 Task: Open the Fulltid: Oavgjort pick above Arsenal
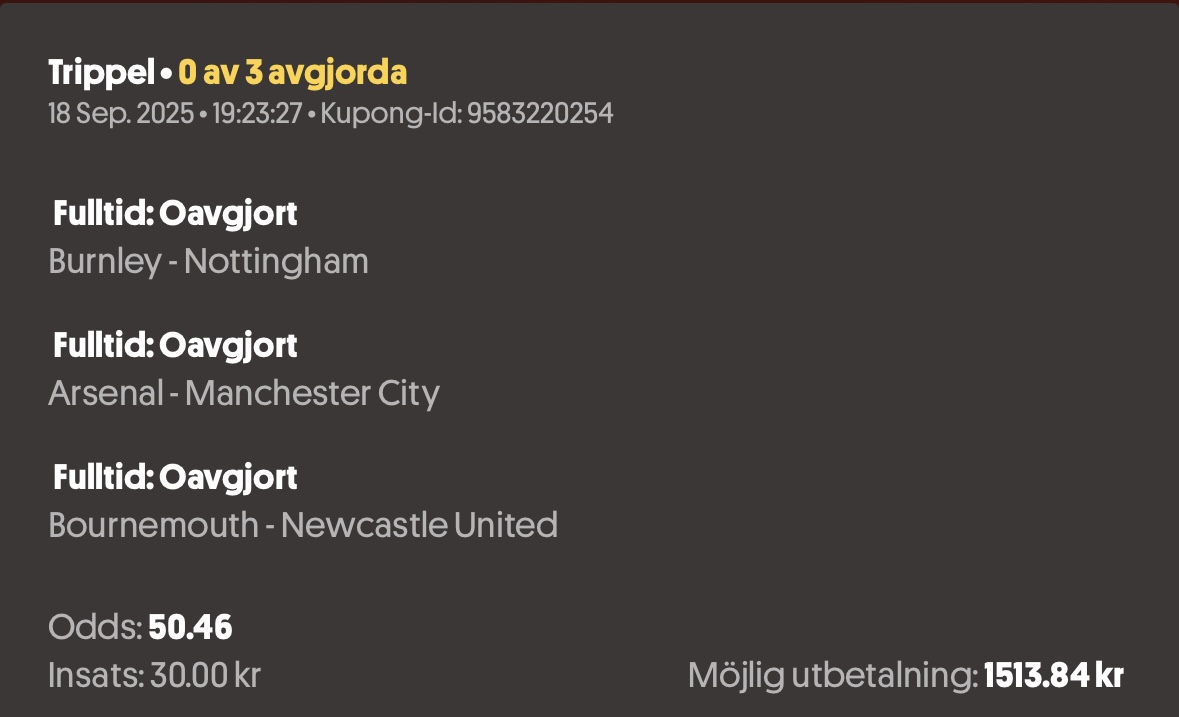click(x=175, y=345)
